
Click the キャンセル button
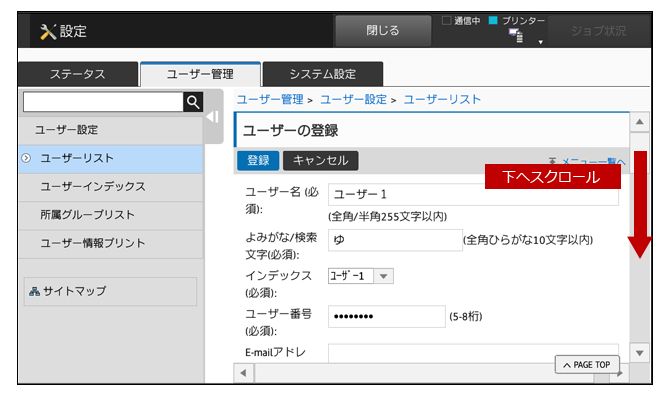[x=320, y=161]
